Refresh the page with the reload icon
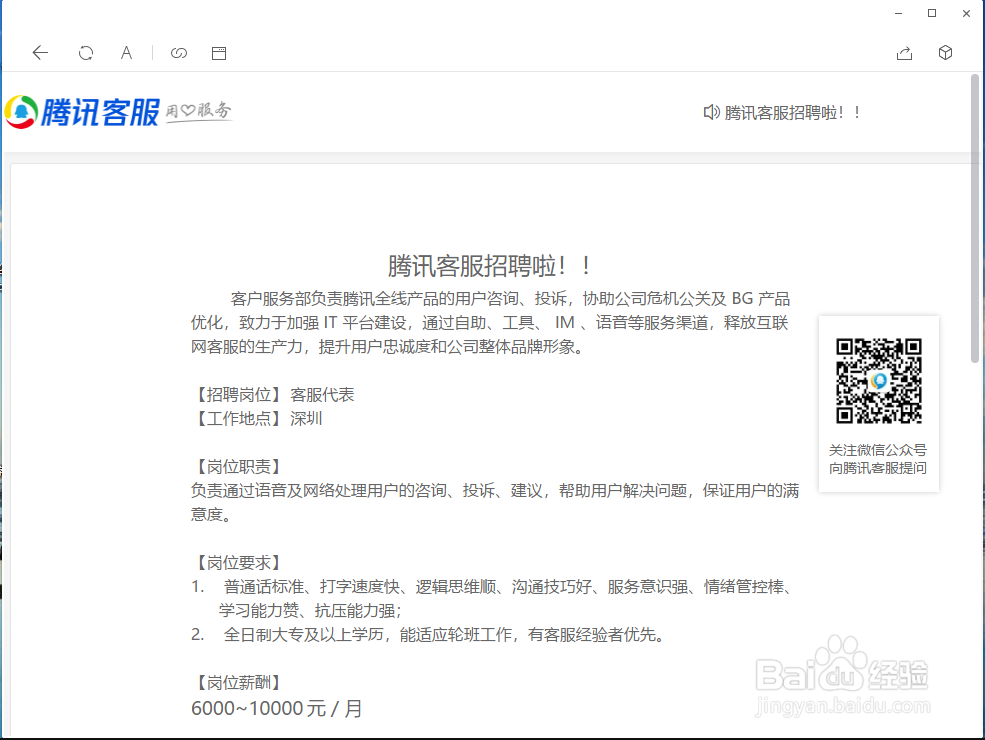This screenshot has height=740, width=985. tap(86, 53)
